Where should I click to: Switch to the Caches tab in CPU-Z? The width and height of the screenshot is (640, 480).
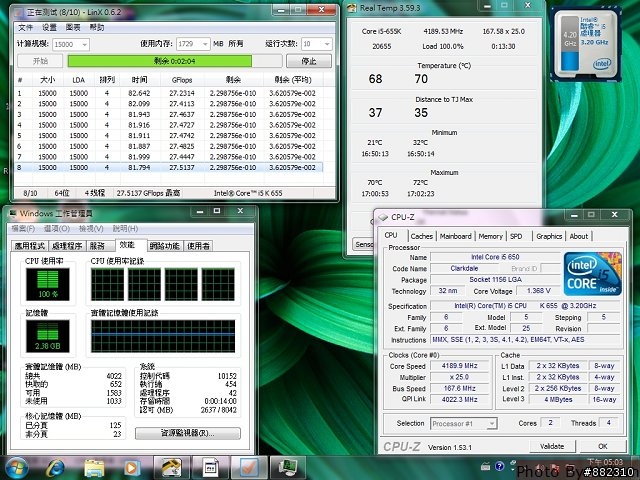[422, 236]
